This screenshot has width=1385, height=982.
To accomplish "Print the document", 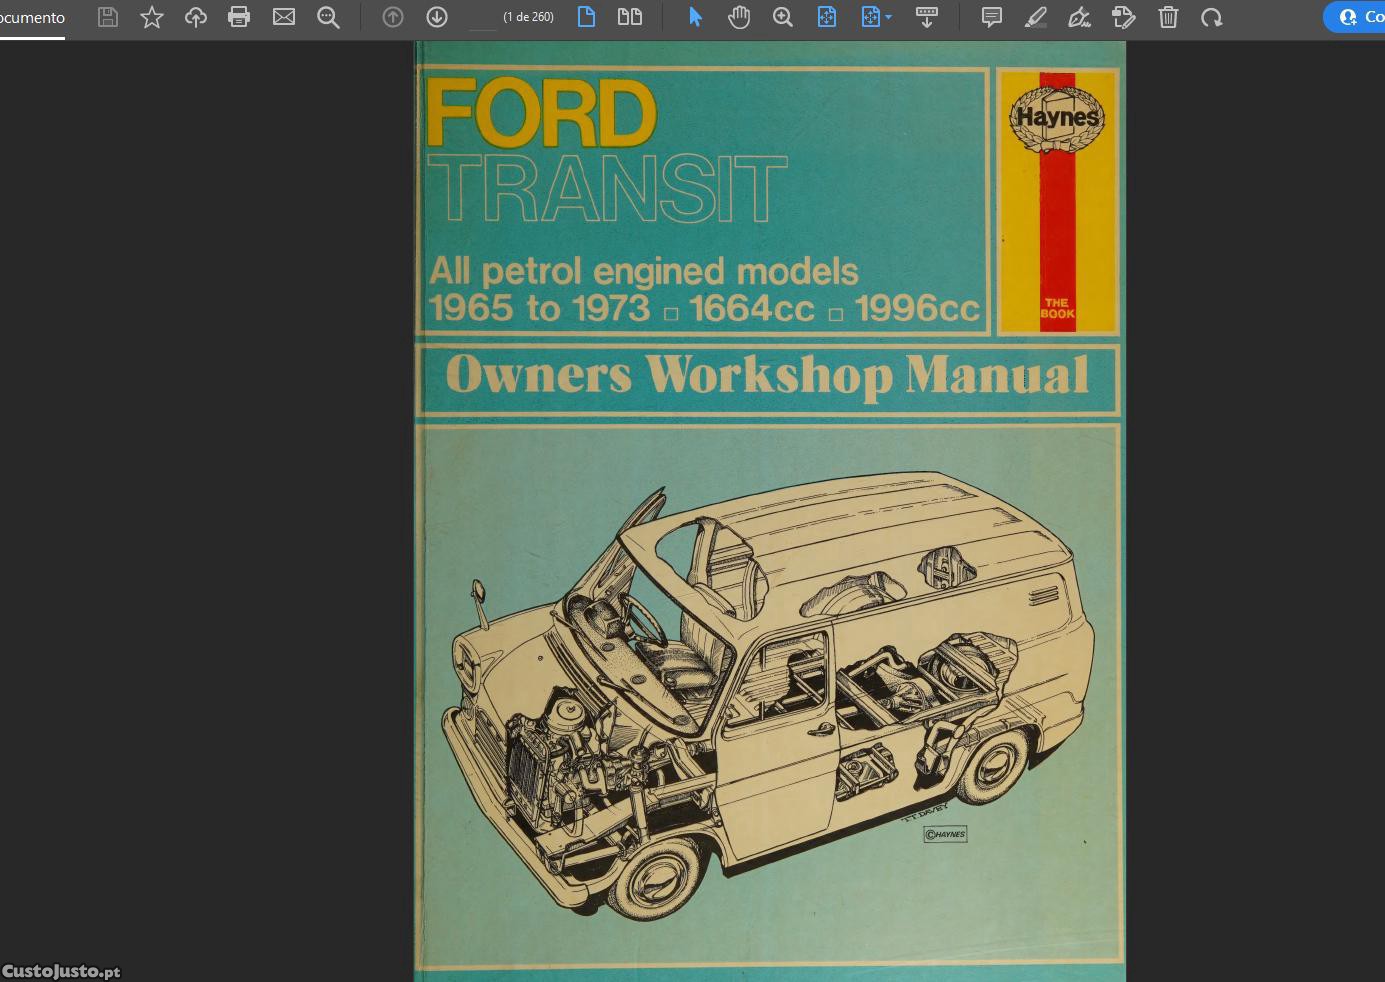I will 239,17.
